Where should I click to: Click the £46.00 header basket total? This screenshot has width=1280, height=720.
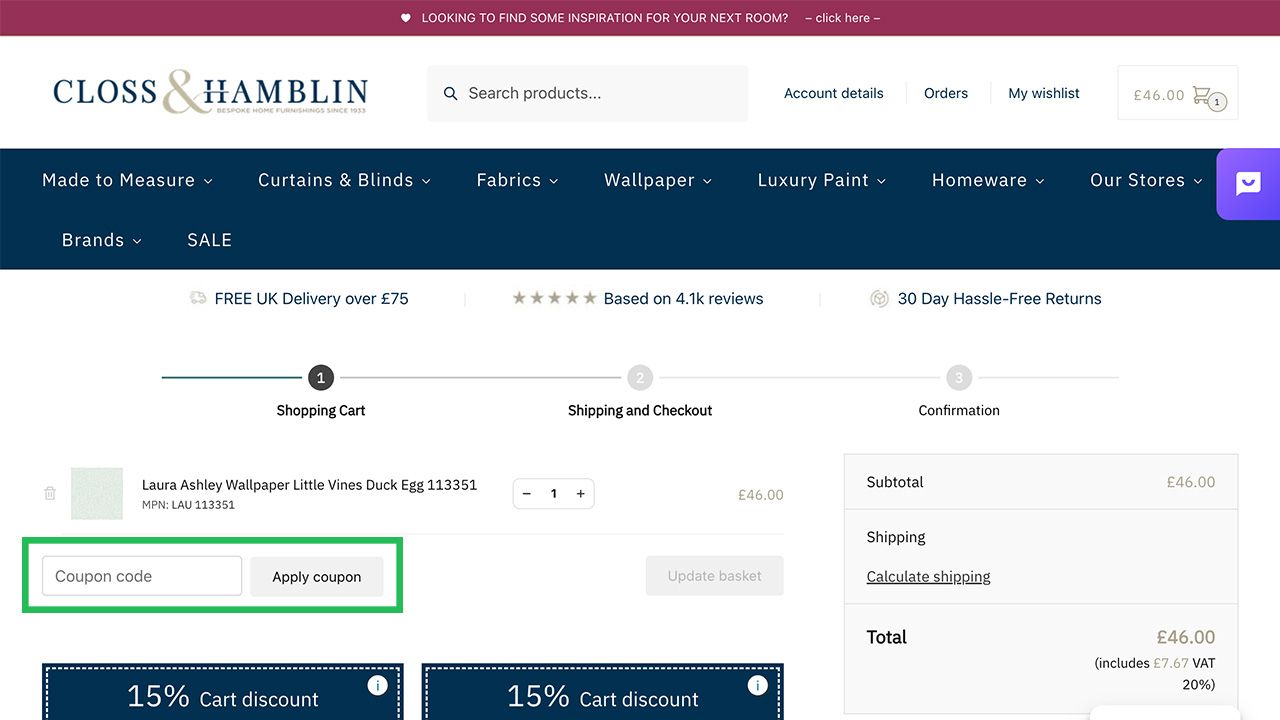click(1158, 95)
